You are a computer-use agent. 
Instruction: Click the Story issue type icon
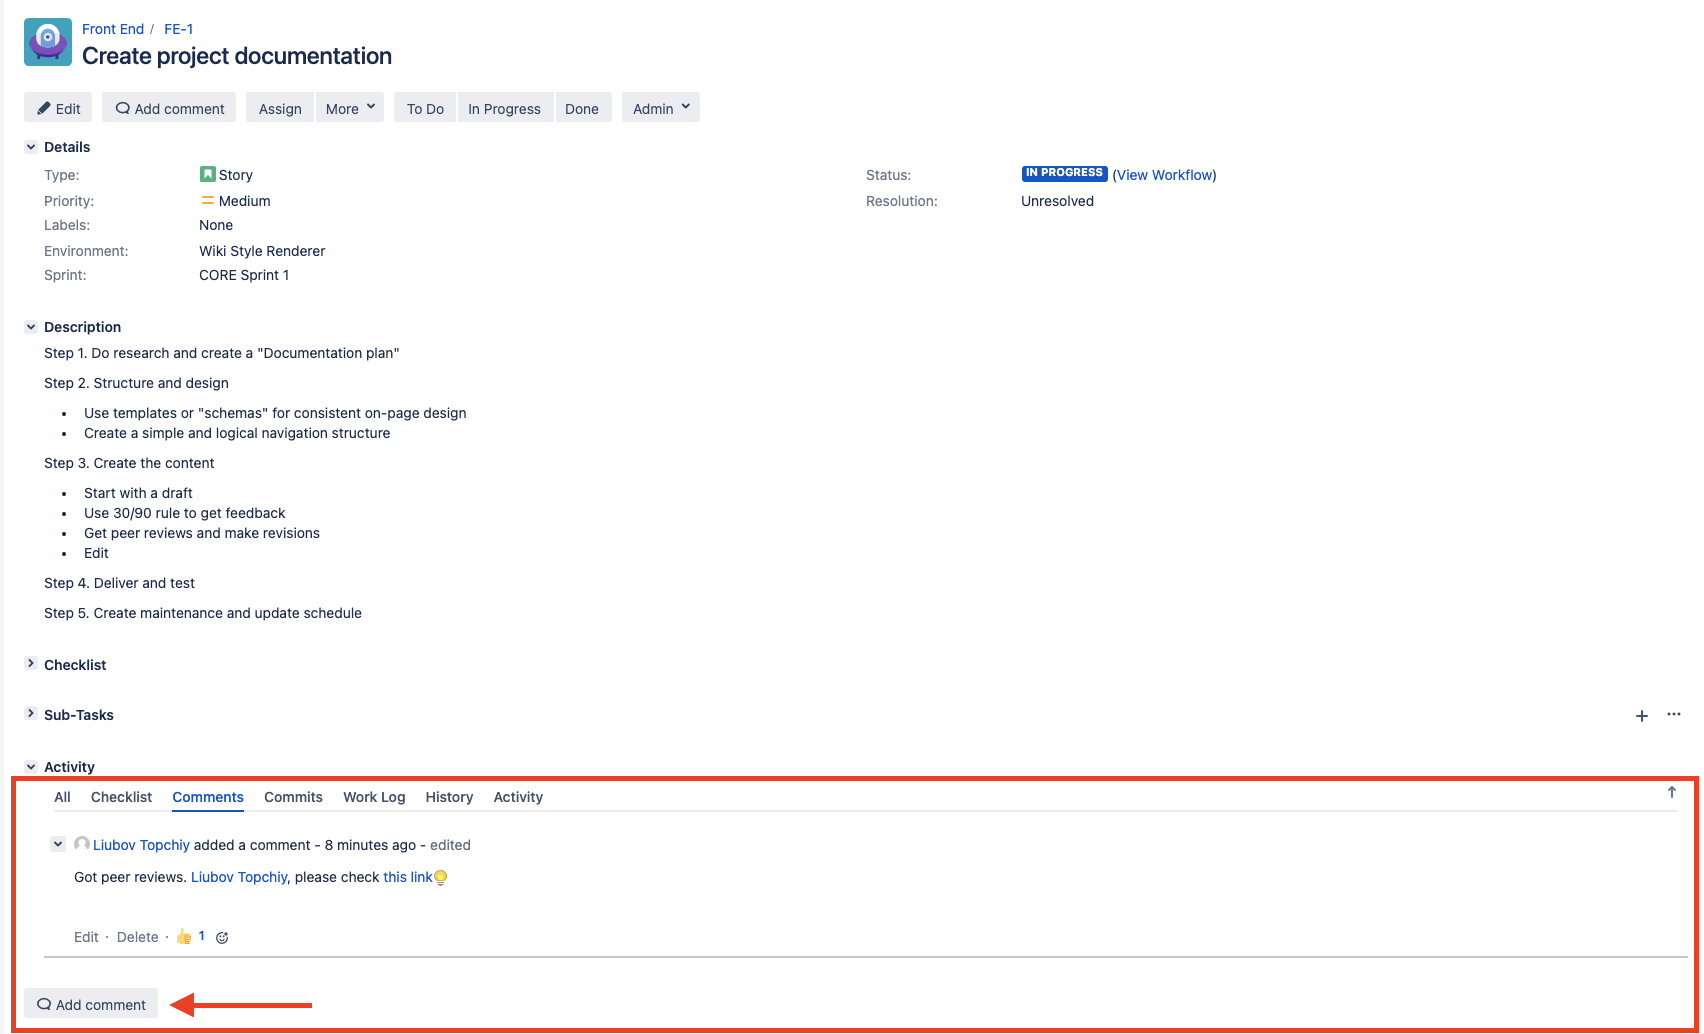click(x=207, y=175)
